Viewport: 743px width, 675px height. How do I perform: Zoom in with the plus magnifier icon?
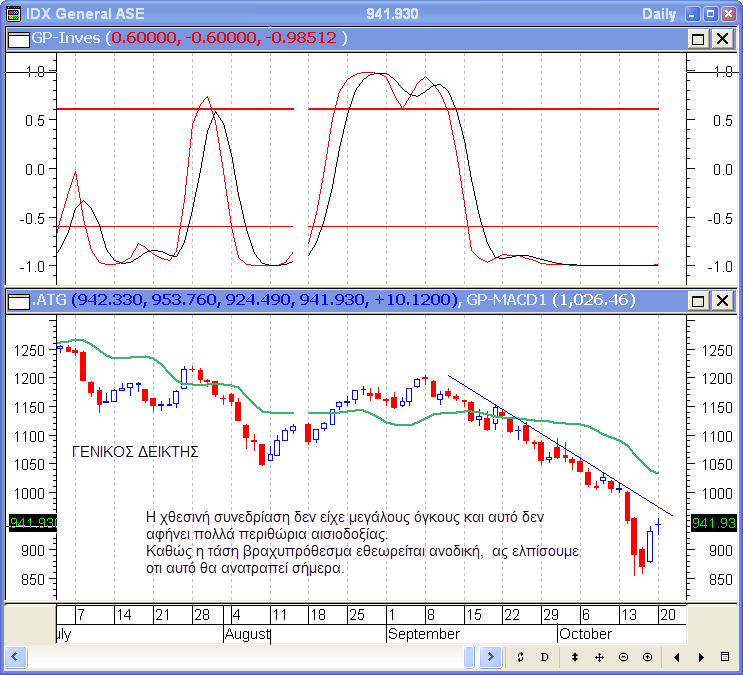[647, 657]
